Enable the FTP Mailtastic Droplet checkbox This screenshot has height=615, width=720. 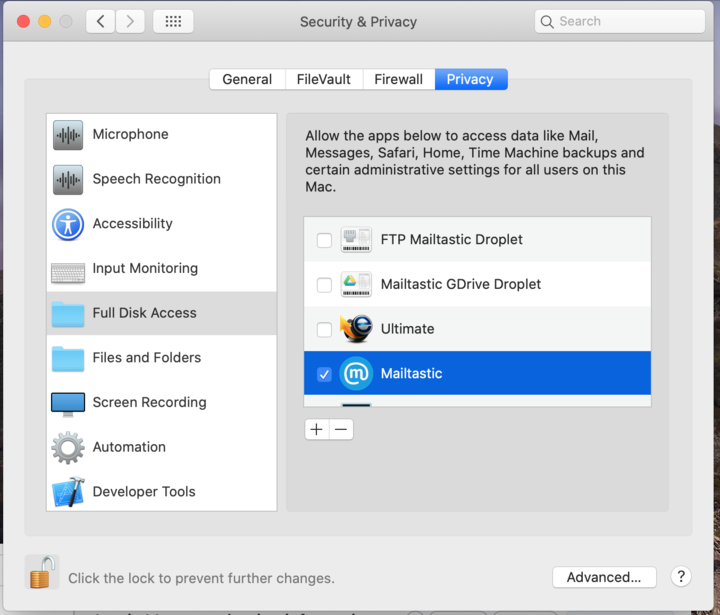324,240
